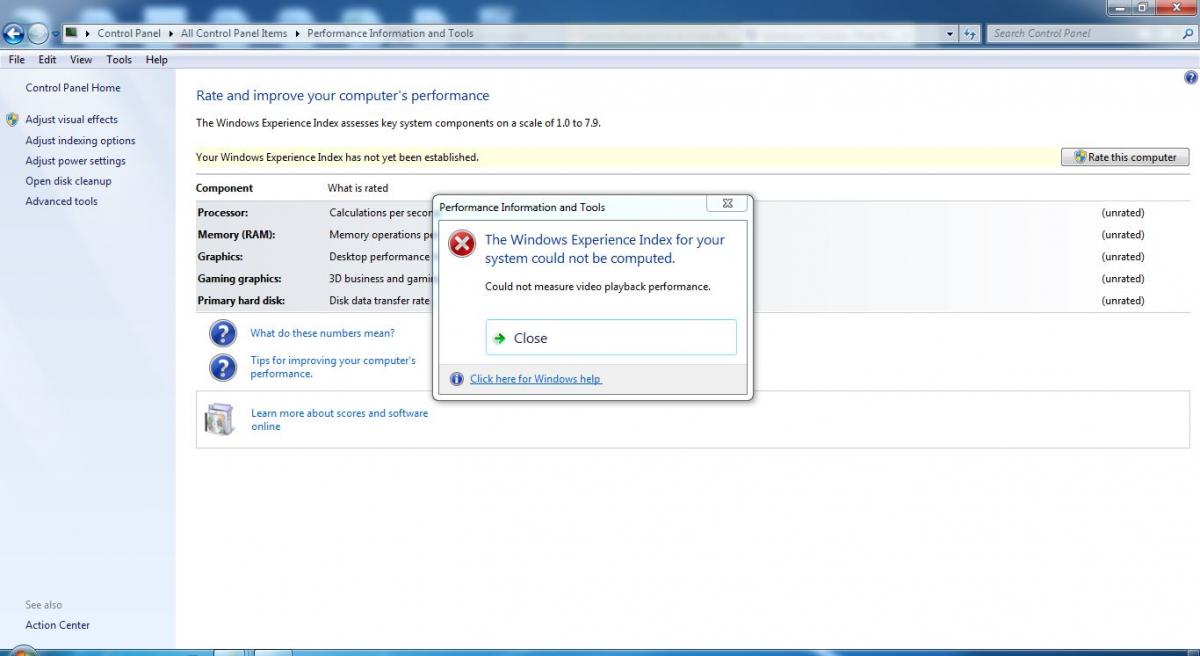Open Tips for improving your computer's performance
This screenshot has height=656, width=1200.
[333, 367]
